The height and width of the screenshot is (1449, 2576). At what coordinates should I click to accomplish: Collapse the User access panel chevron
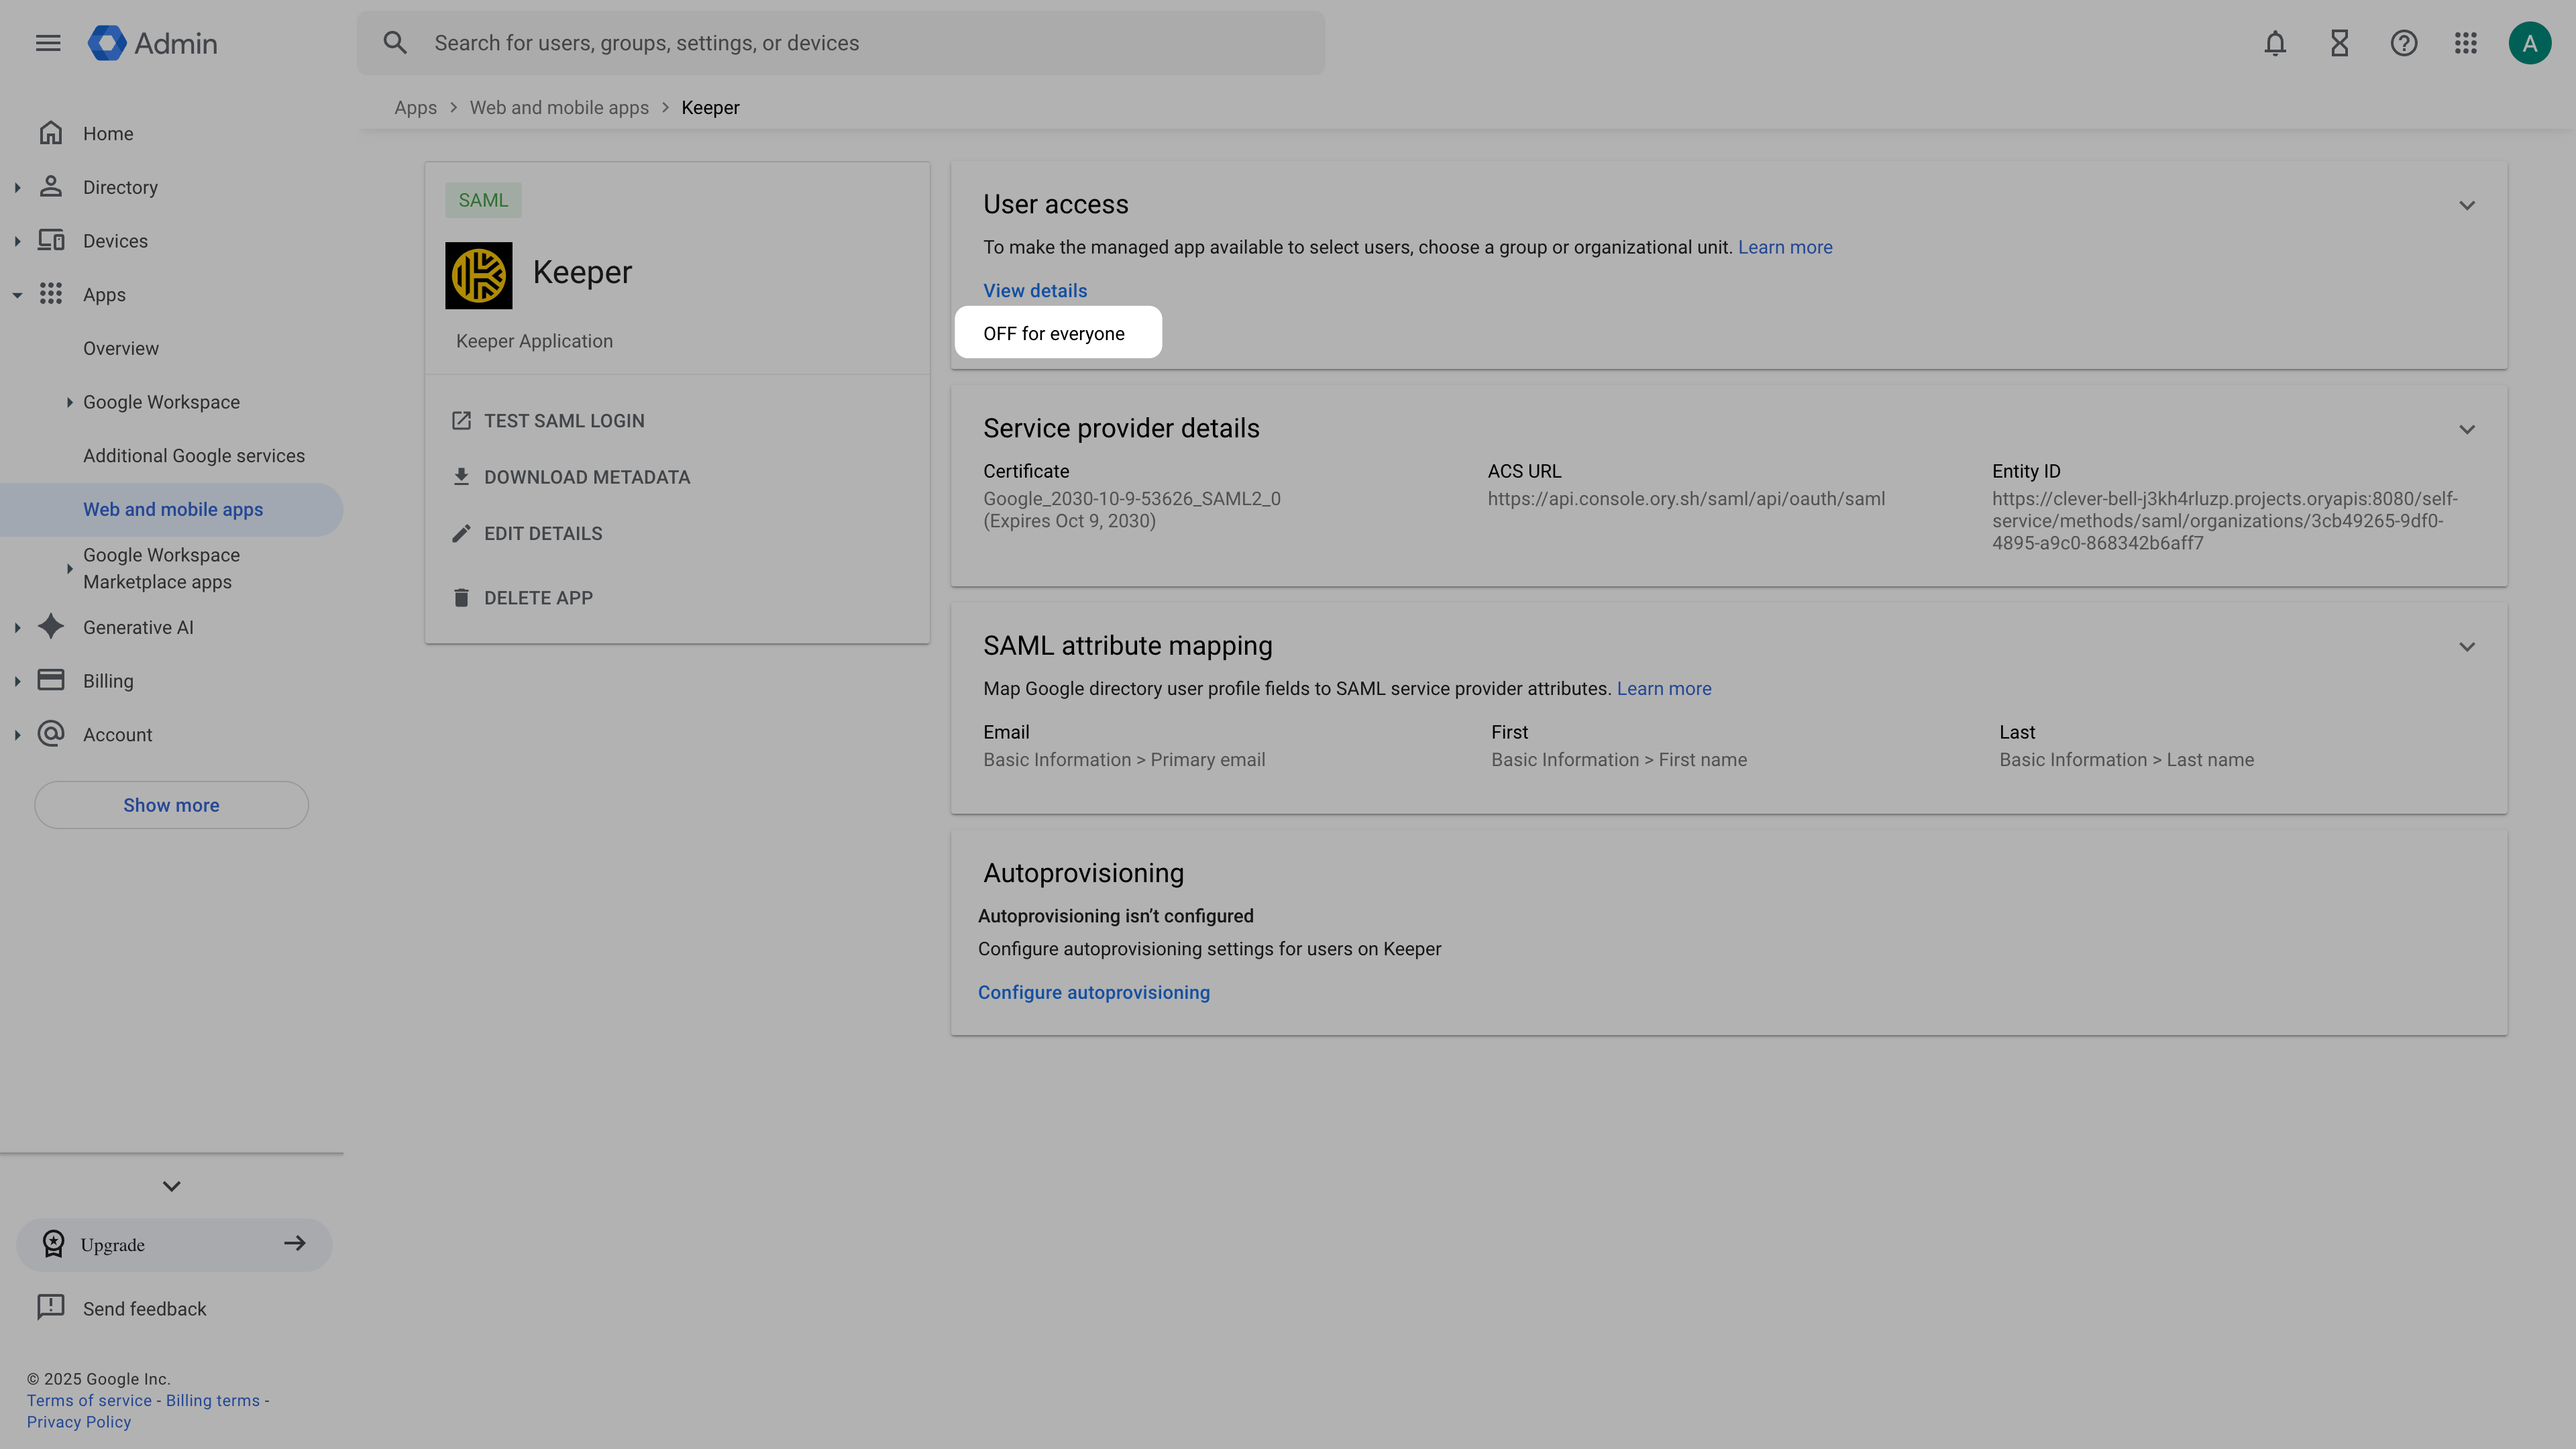click(2467, 205)
